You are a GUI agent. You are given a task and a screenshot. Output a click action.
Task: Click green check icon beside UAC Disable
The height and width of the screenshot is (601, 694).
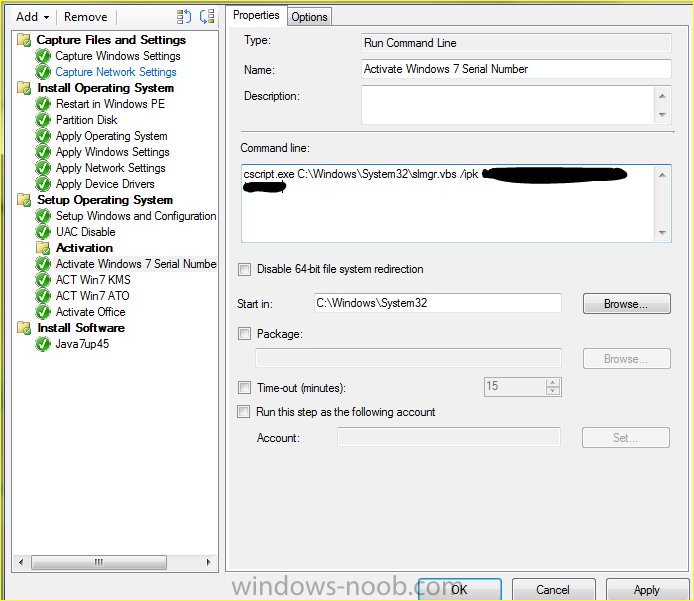[43, 232]
